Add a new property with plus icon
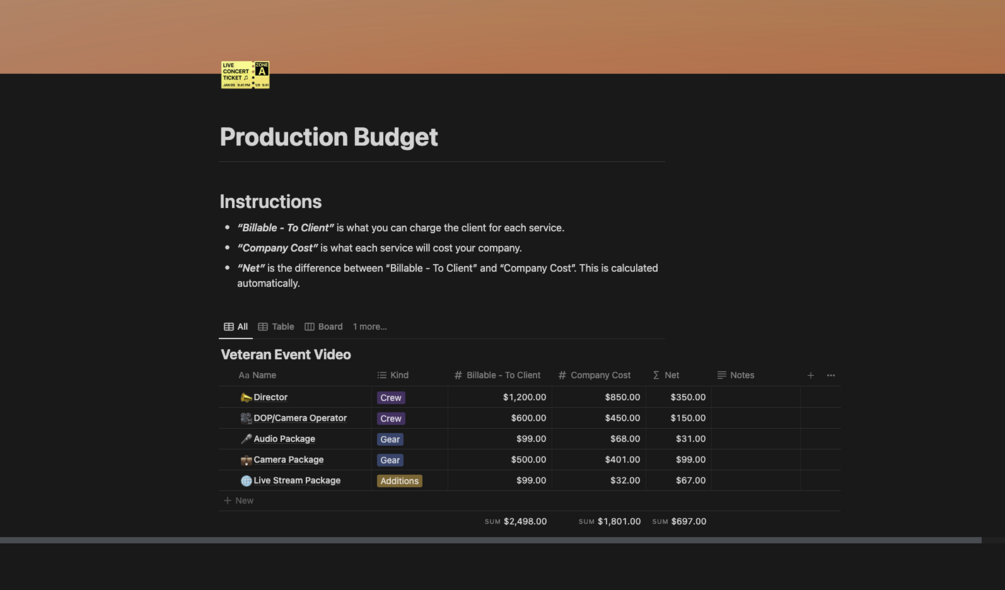The image size is (1005, 590). [x=810, y=376]
